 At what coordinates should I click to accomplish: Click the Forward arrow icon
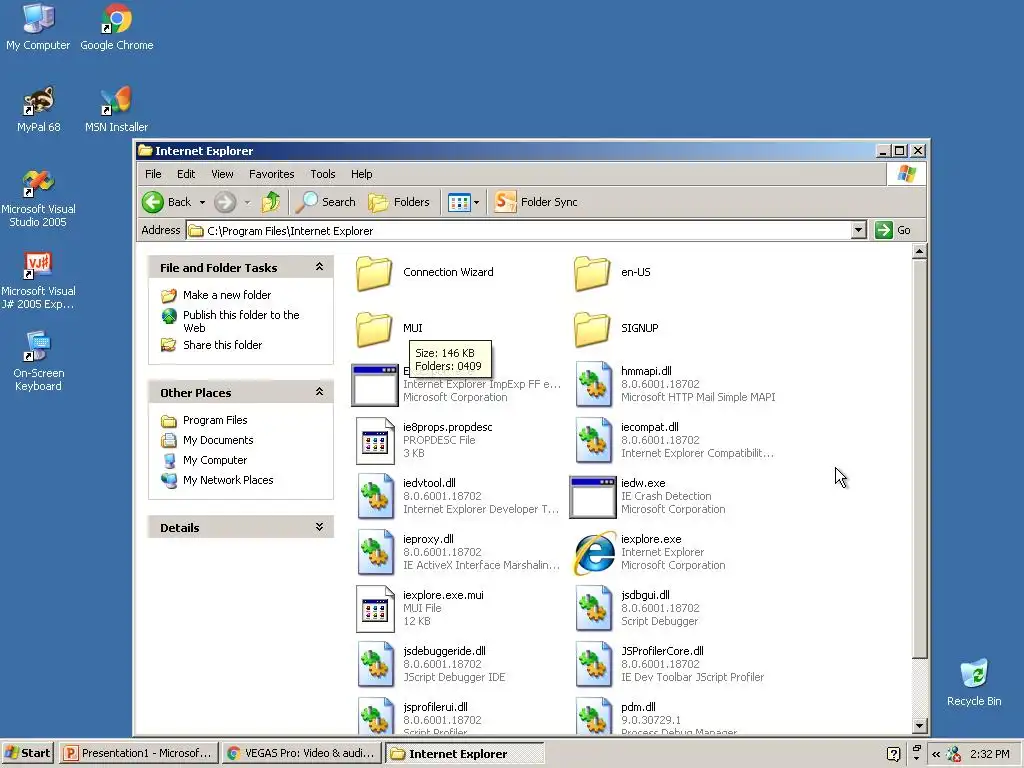click(225, 202)
